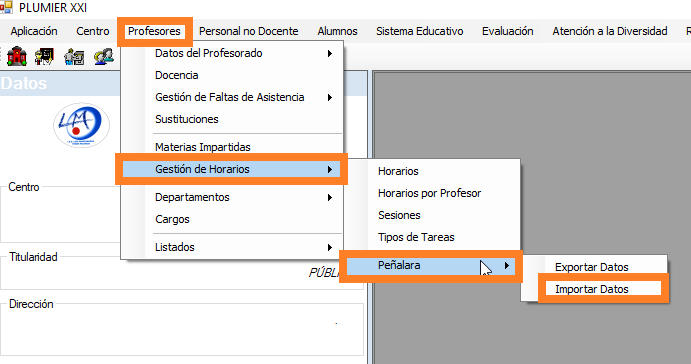Viewport: 691px width, 364px height.
Task: Click the school logo image
Action: 82,125
